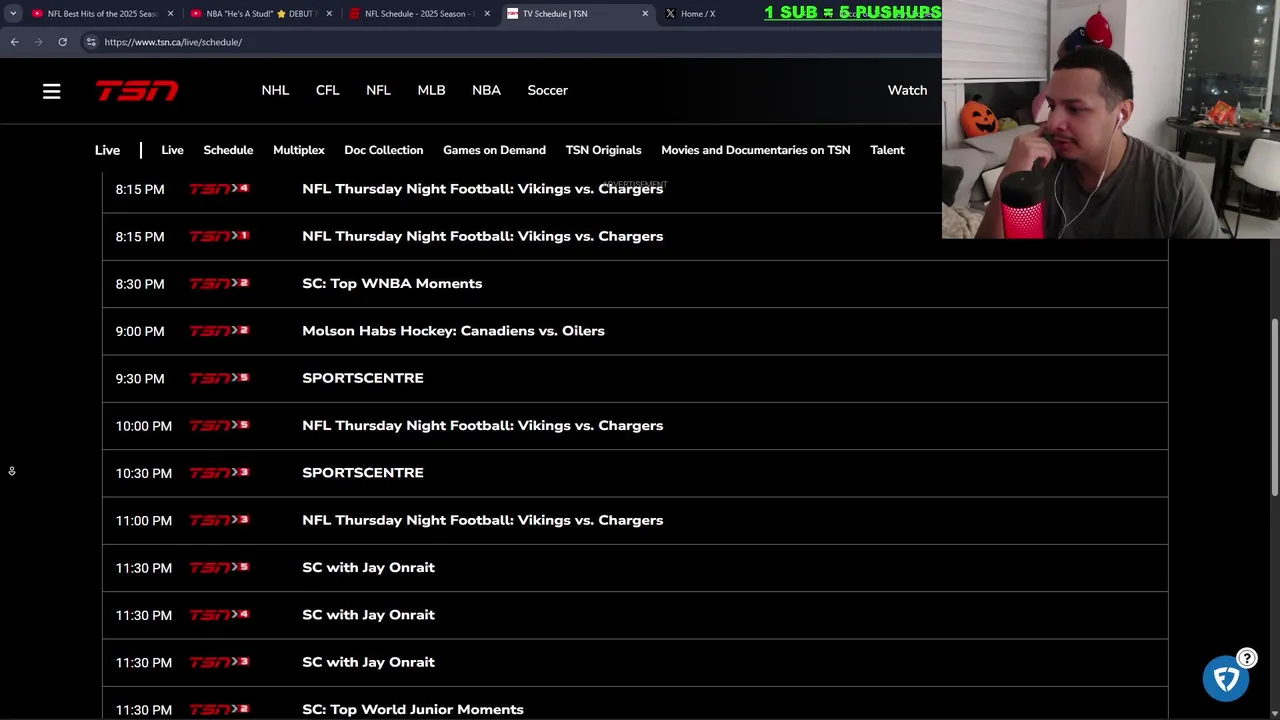Image resolution: width=1280 pixels, height=720 pixels.
Task: Click TSN5 logo in 9:30 PM row
Action: tap(219, 378)
